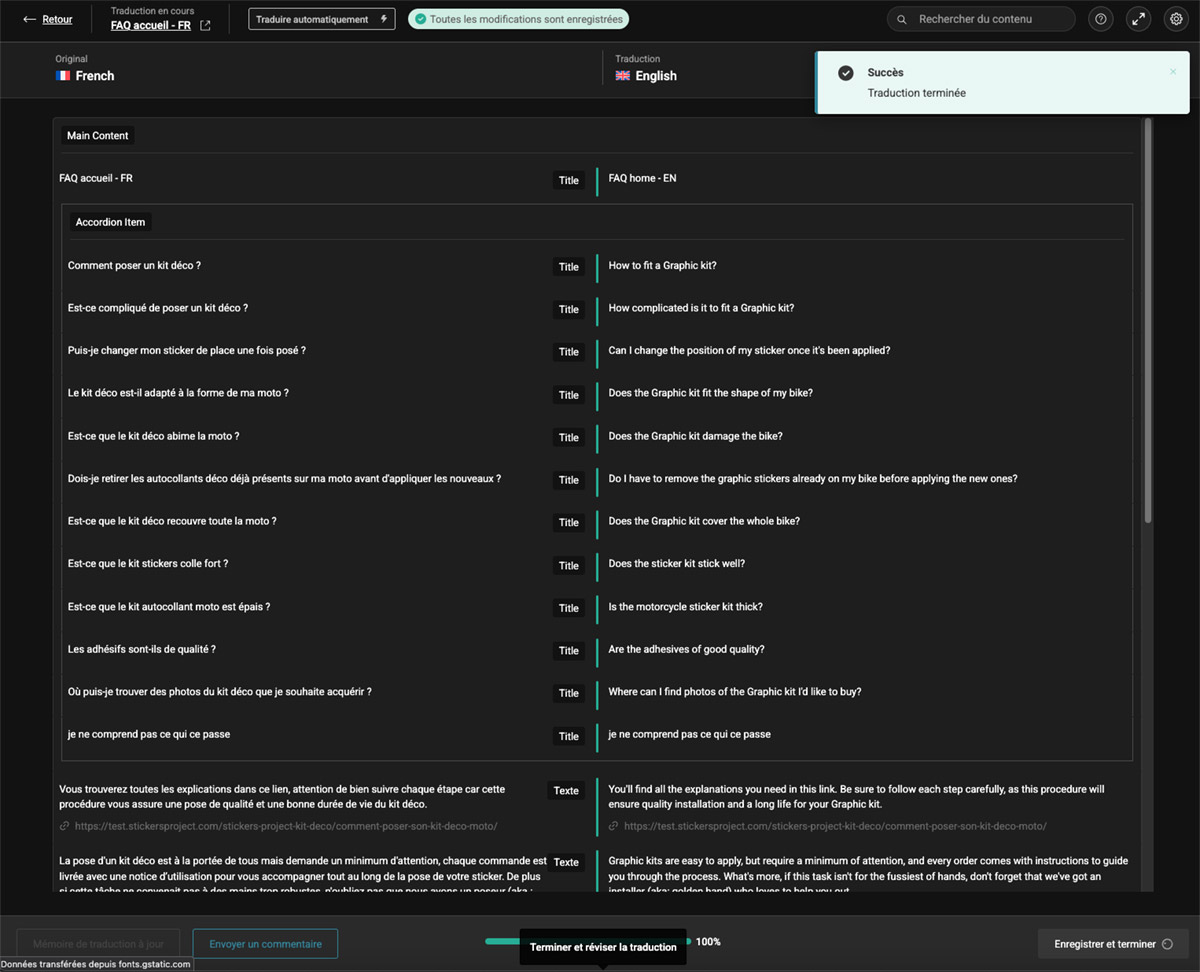Open the help question mark icon

point(1101,19)
